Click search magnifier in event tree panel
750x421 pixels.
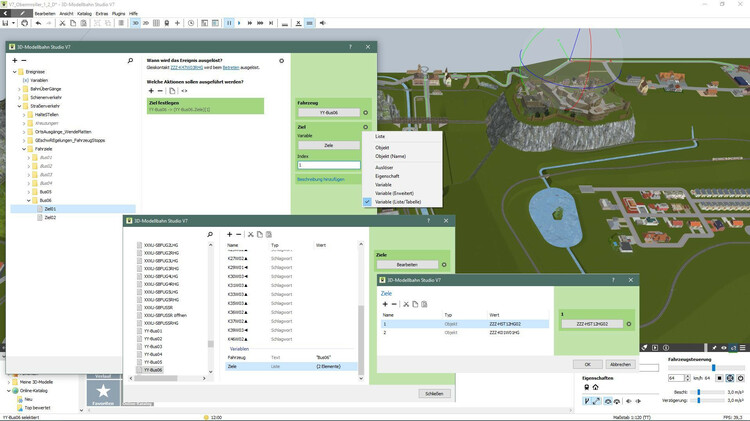pyautogui.click(x=130, y=61)
